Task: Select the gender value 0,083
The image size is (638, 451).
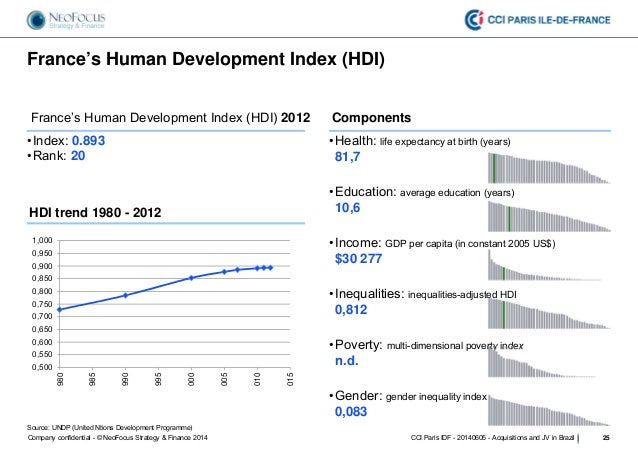Action: point(351,412)
